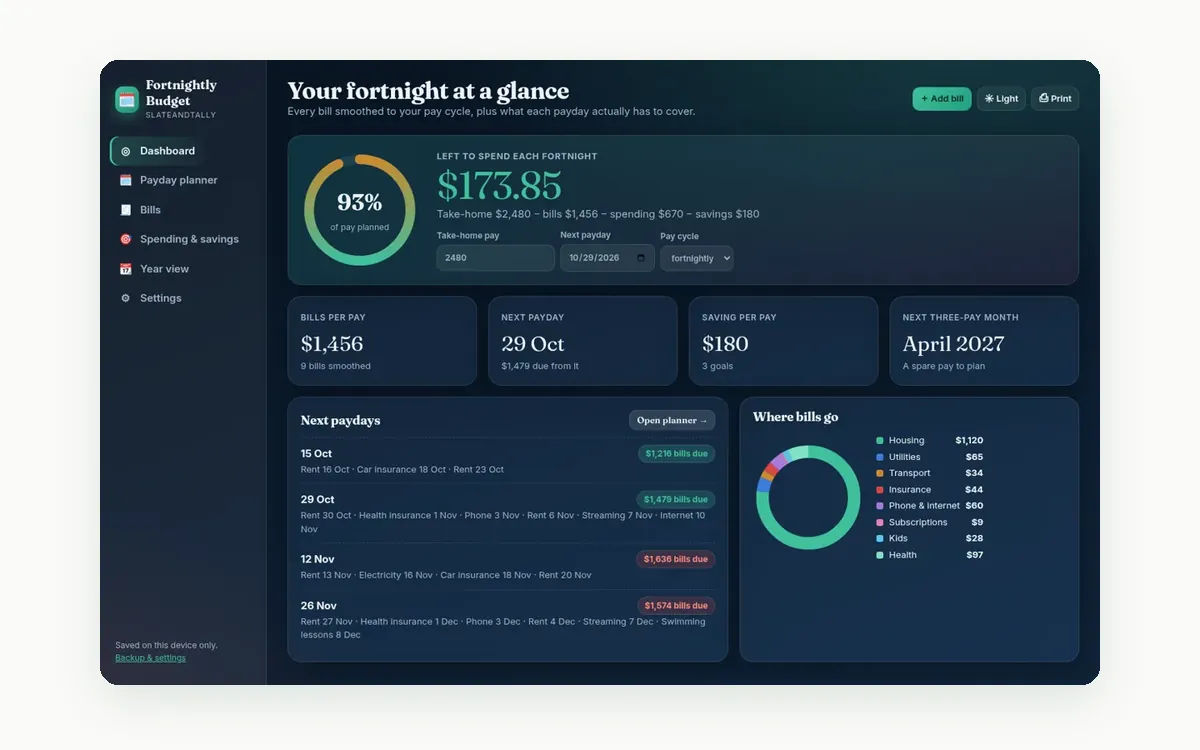Click the Insurance $44 amount
Image resolution: width=1200 pixels, height=750 pixels.
click(x=974, y=490)
